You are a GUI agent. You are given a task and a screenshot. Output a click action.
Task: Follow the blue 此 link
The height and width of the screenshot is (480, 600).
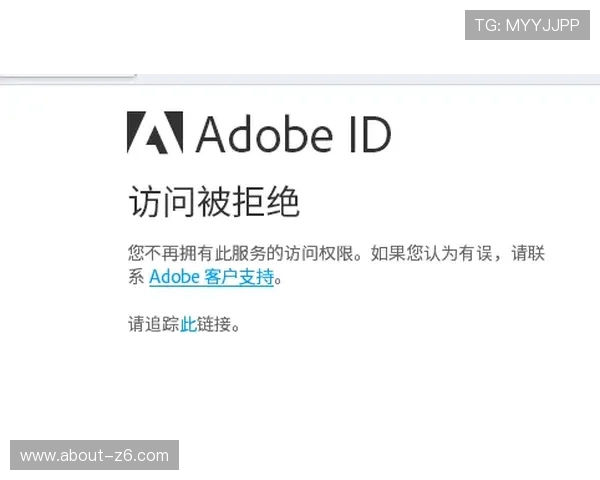coord(188,324)
